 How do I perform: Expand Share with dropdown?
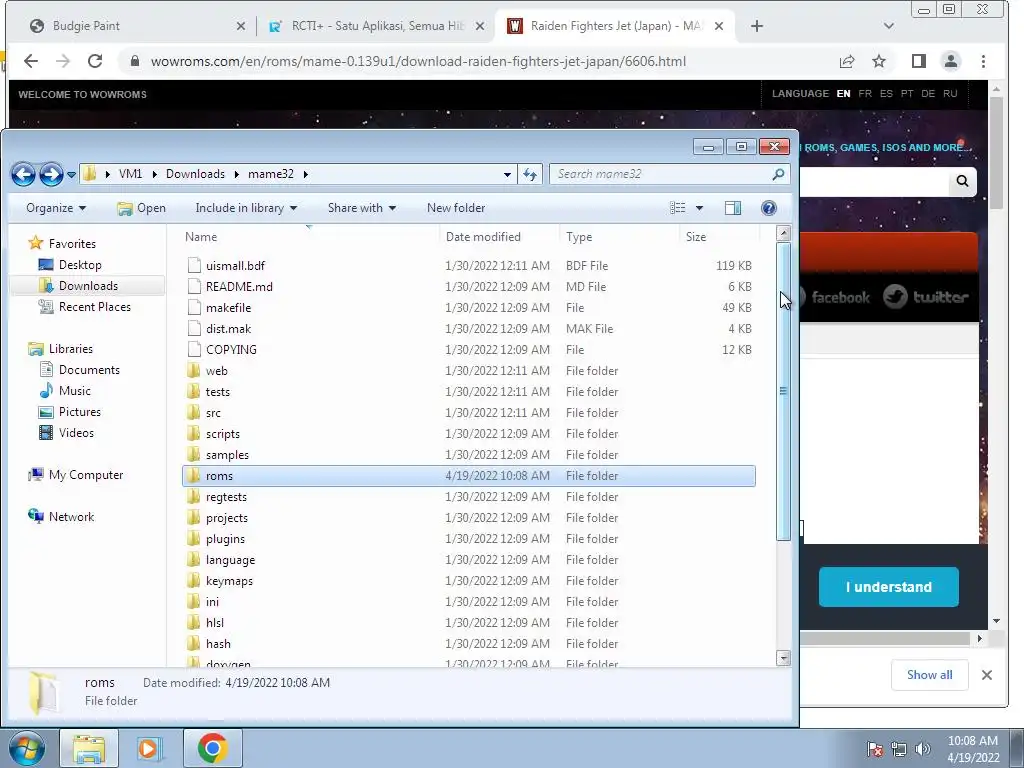(362, 208)
